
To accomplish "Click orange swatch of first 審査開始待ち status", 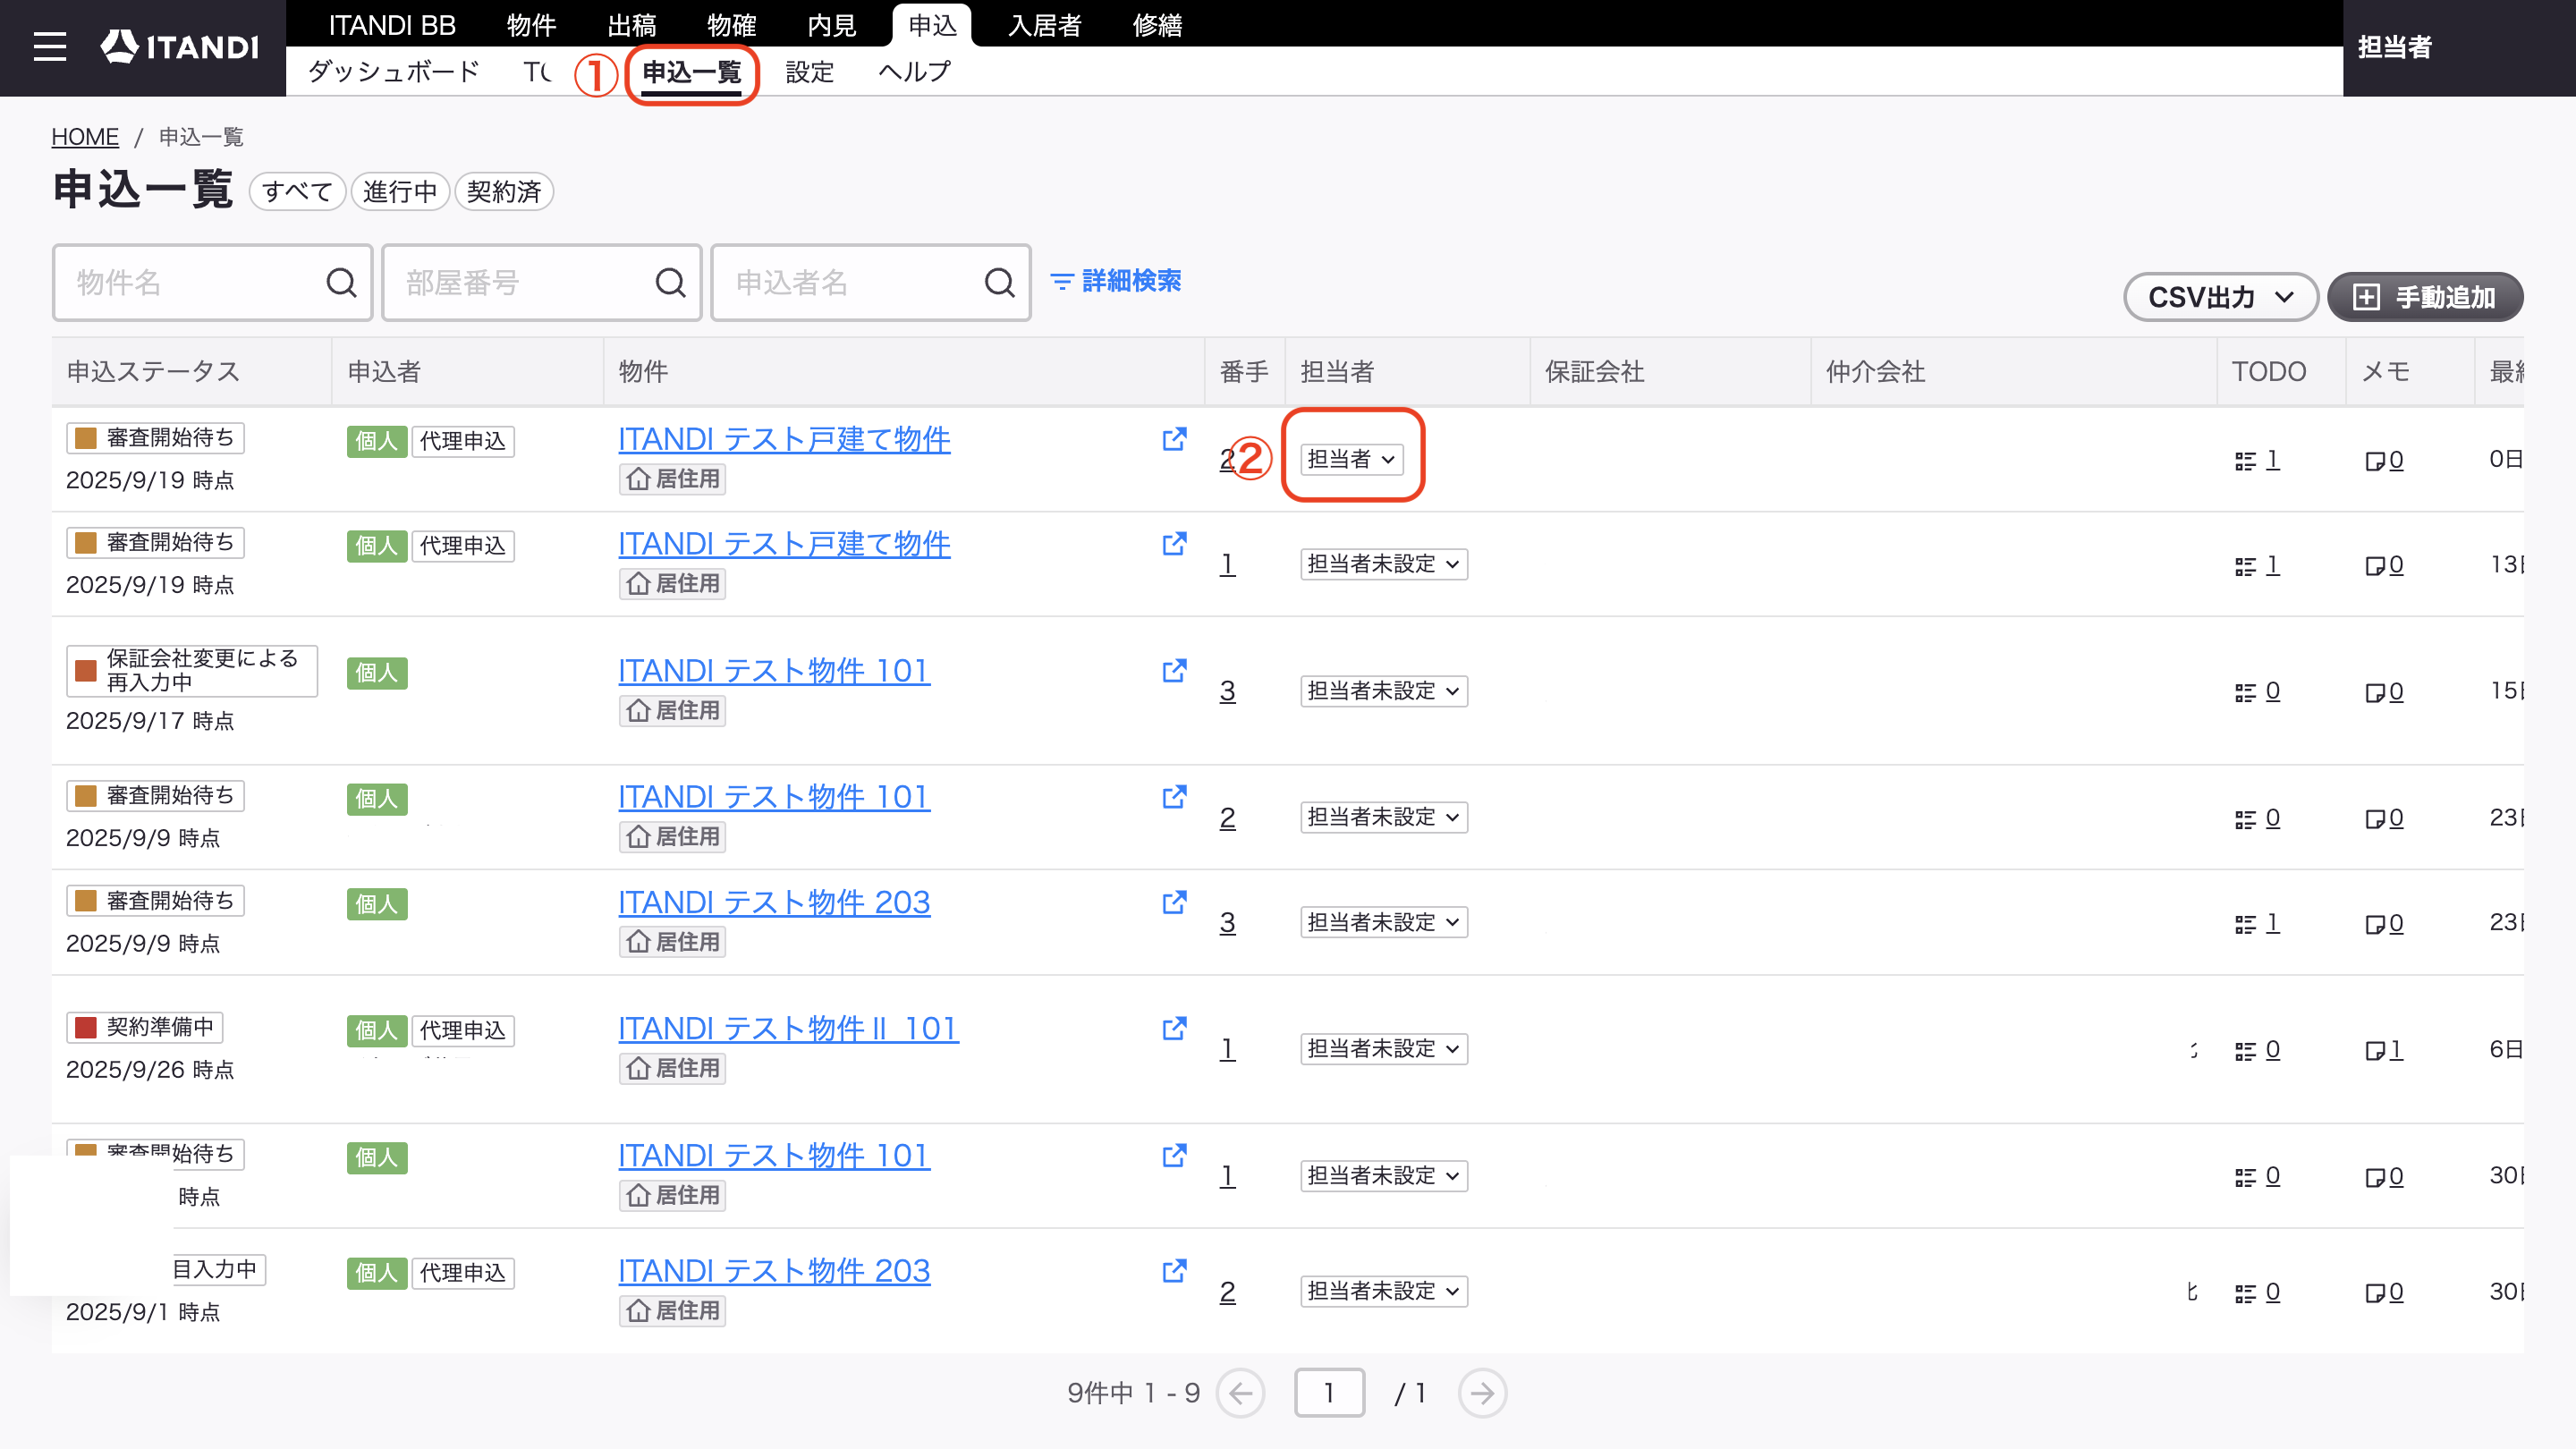I will (86, 438).
